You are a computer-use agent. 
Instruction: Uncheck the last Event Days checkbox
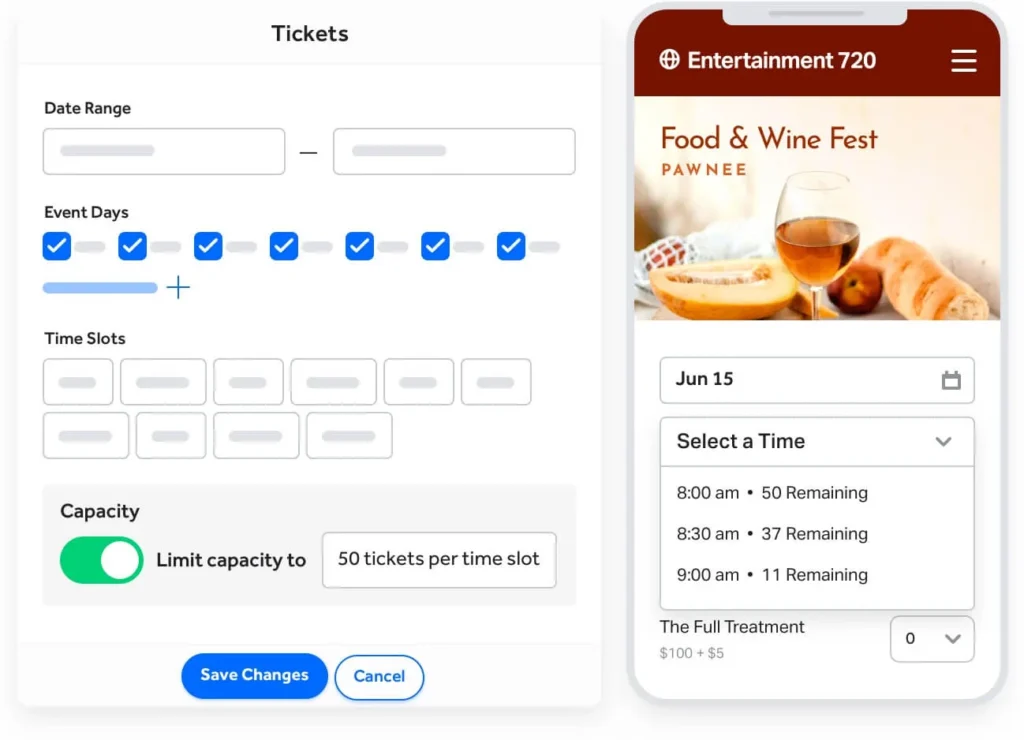tap(511, 246)
